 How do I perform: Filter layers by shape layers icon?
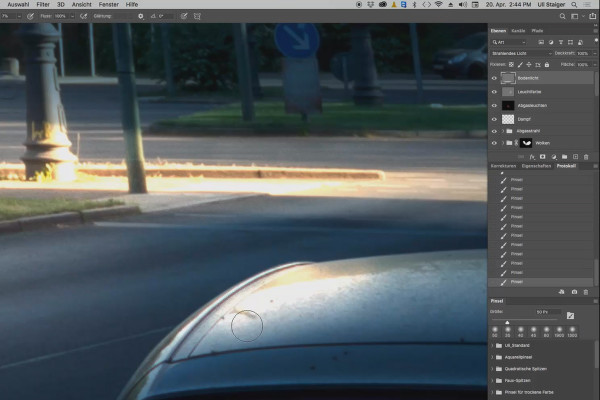[x=571, y=42]
